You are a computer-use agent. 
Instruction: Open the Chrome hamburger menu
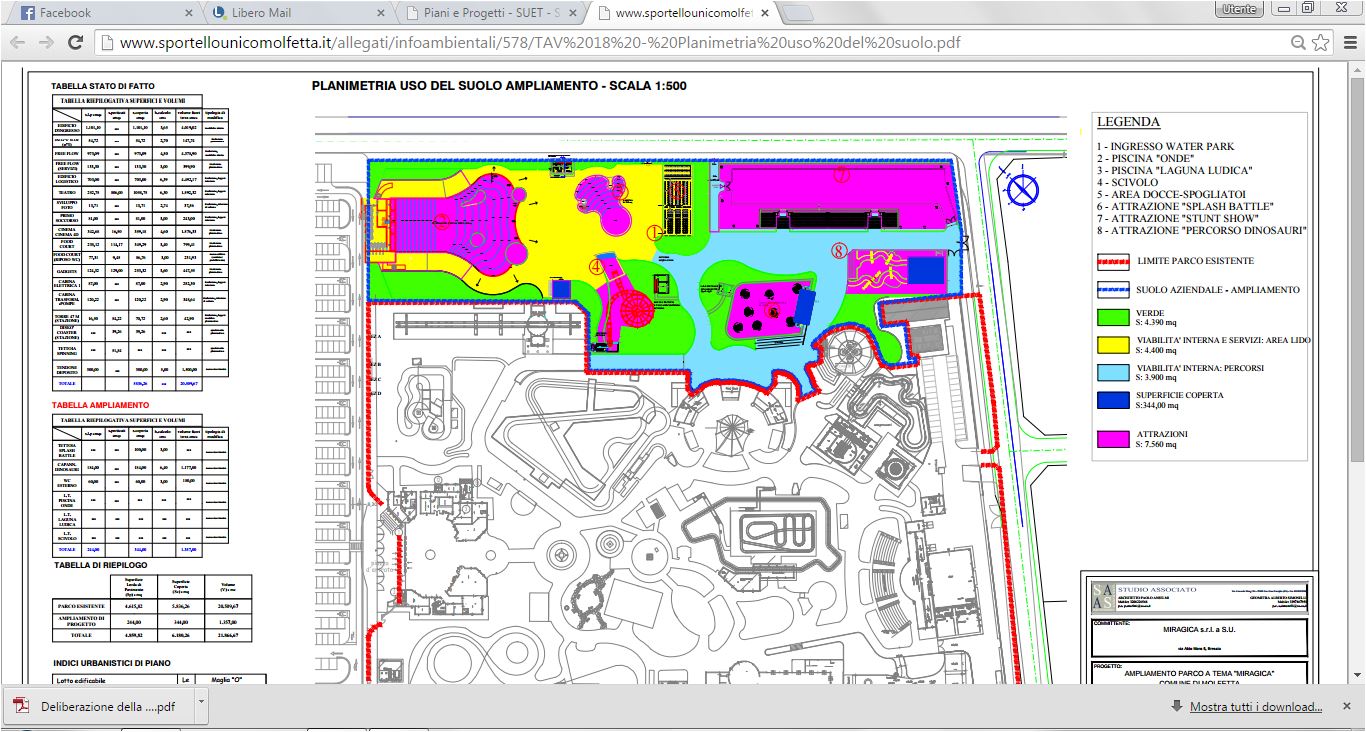[x=1348, y=43]
